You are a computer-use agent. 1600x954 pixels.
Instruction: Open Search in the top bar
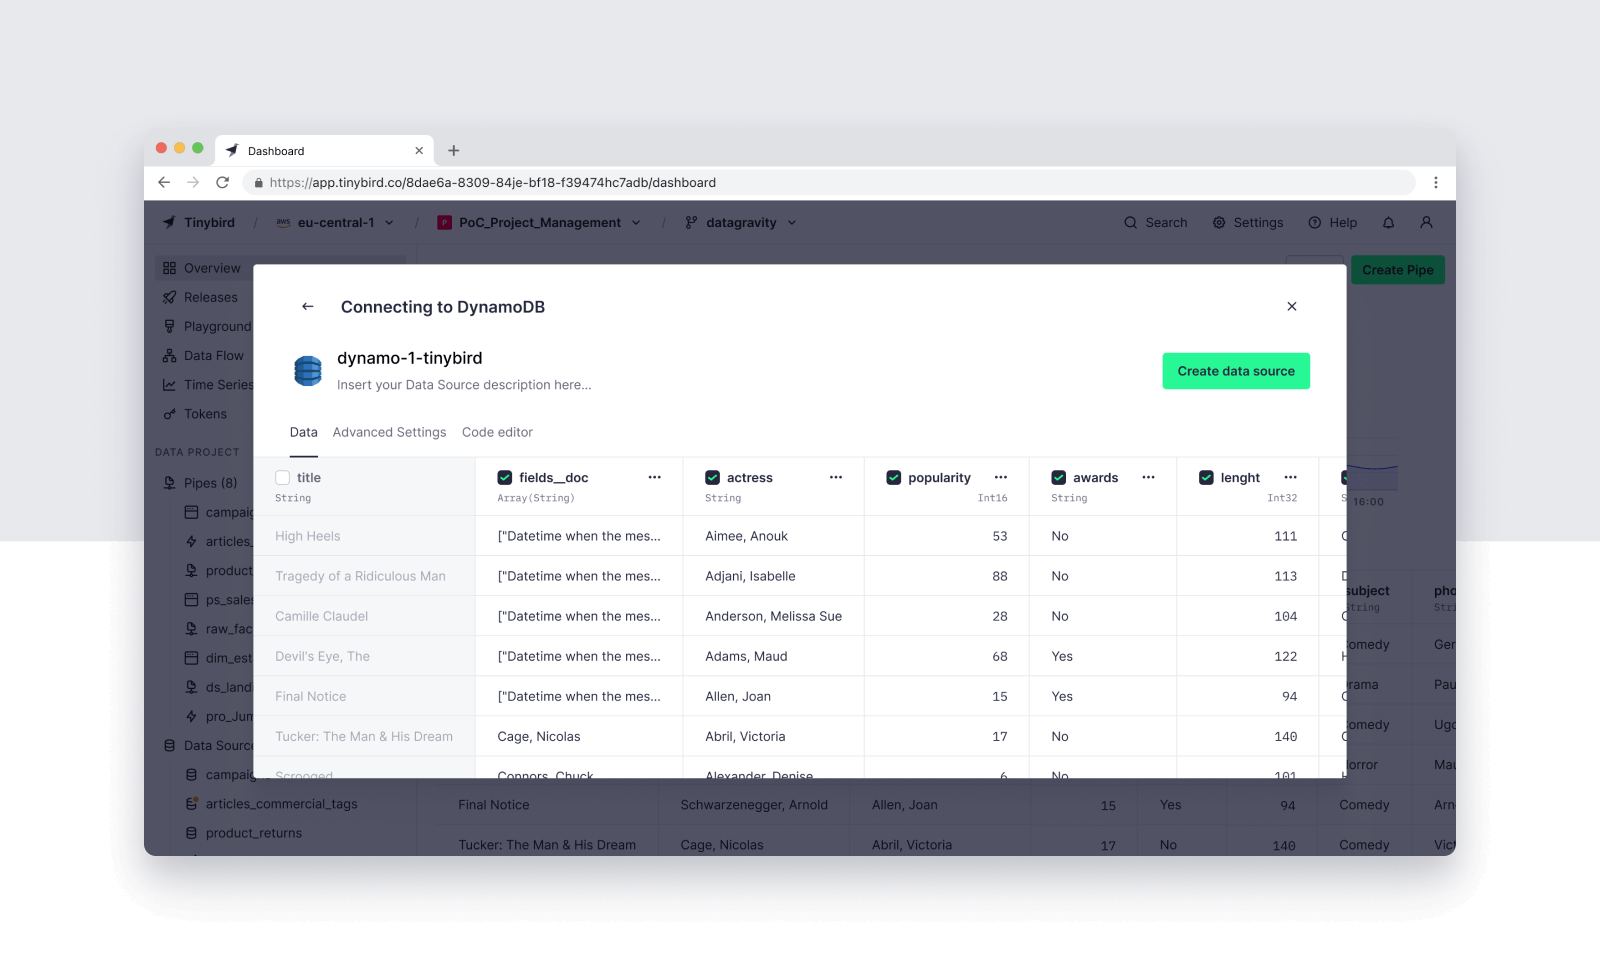(1156, 223)
